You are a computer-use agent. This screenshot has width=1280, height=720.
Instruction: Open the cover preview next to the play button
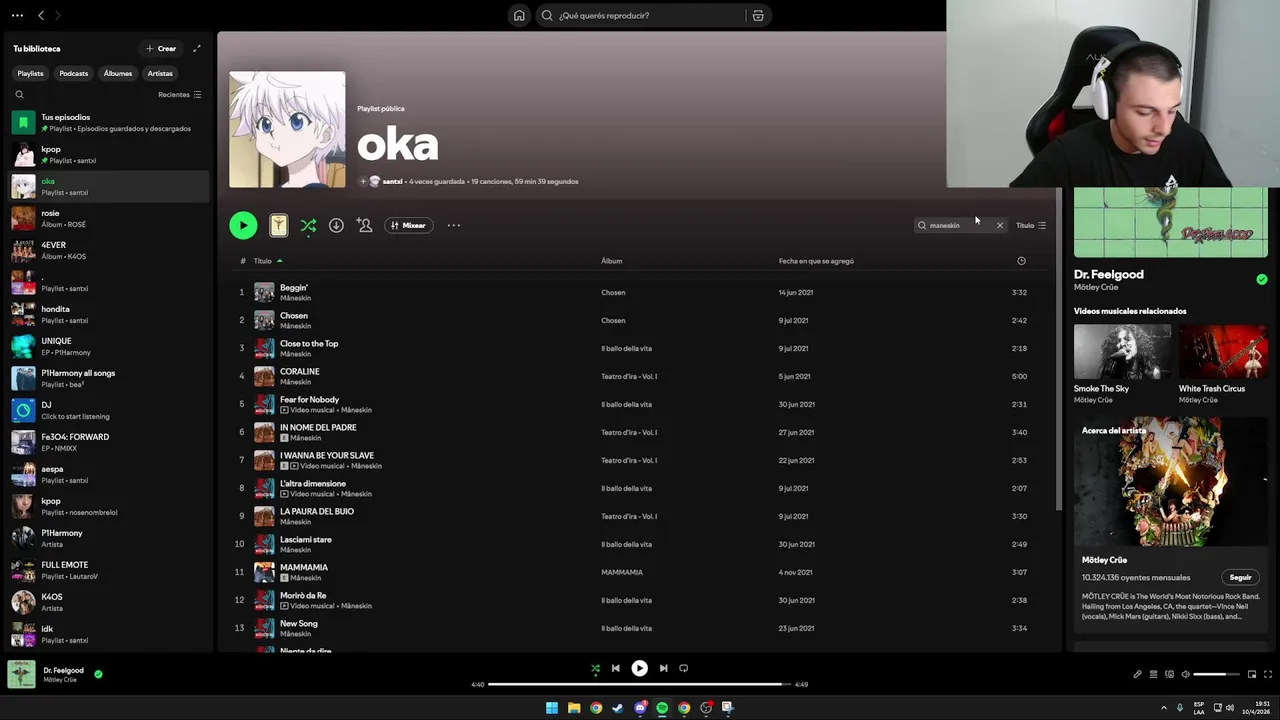point(279,225)
